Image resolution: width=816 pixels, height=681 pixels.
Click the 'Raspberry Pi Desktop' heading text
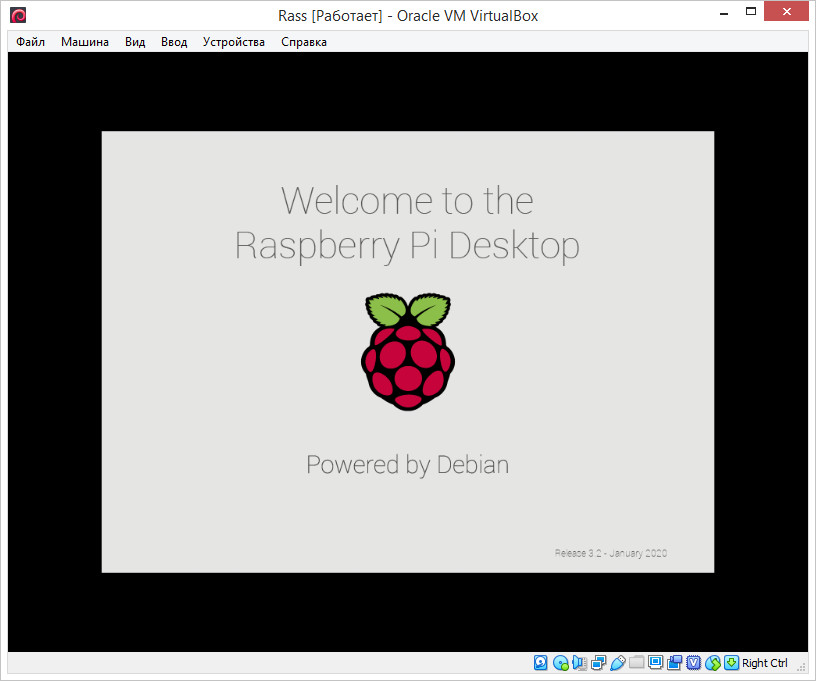(x=407, y=246)
